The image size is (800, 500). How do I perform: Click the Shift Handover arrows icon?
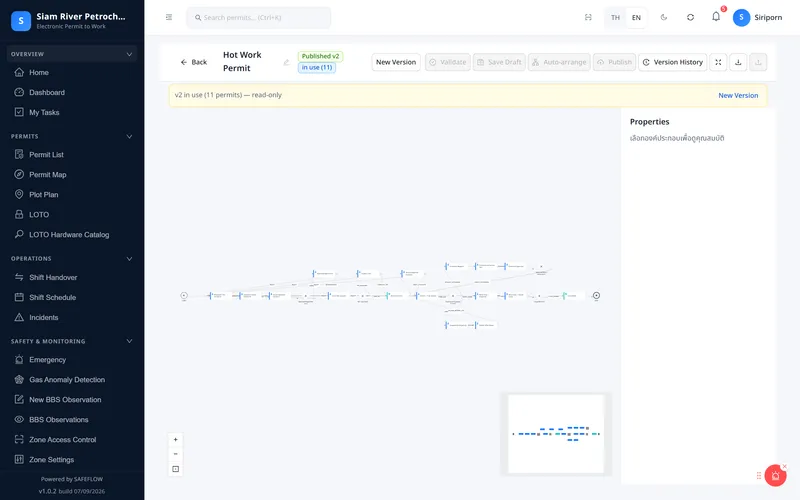pyautogui.click(x=19, y=277)
